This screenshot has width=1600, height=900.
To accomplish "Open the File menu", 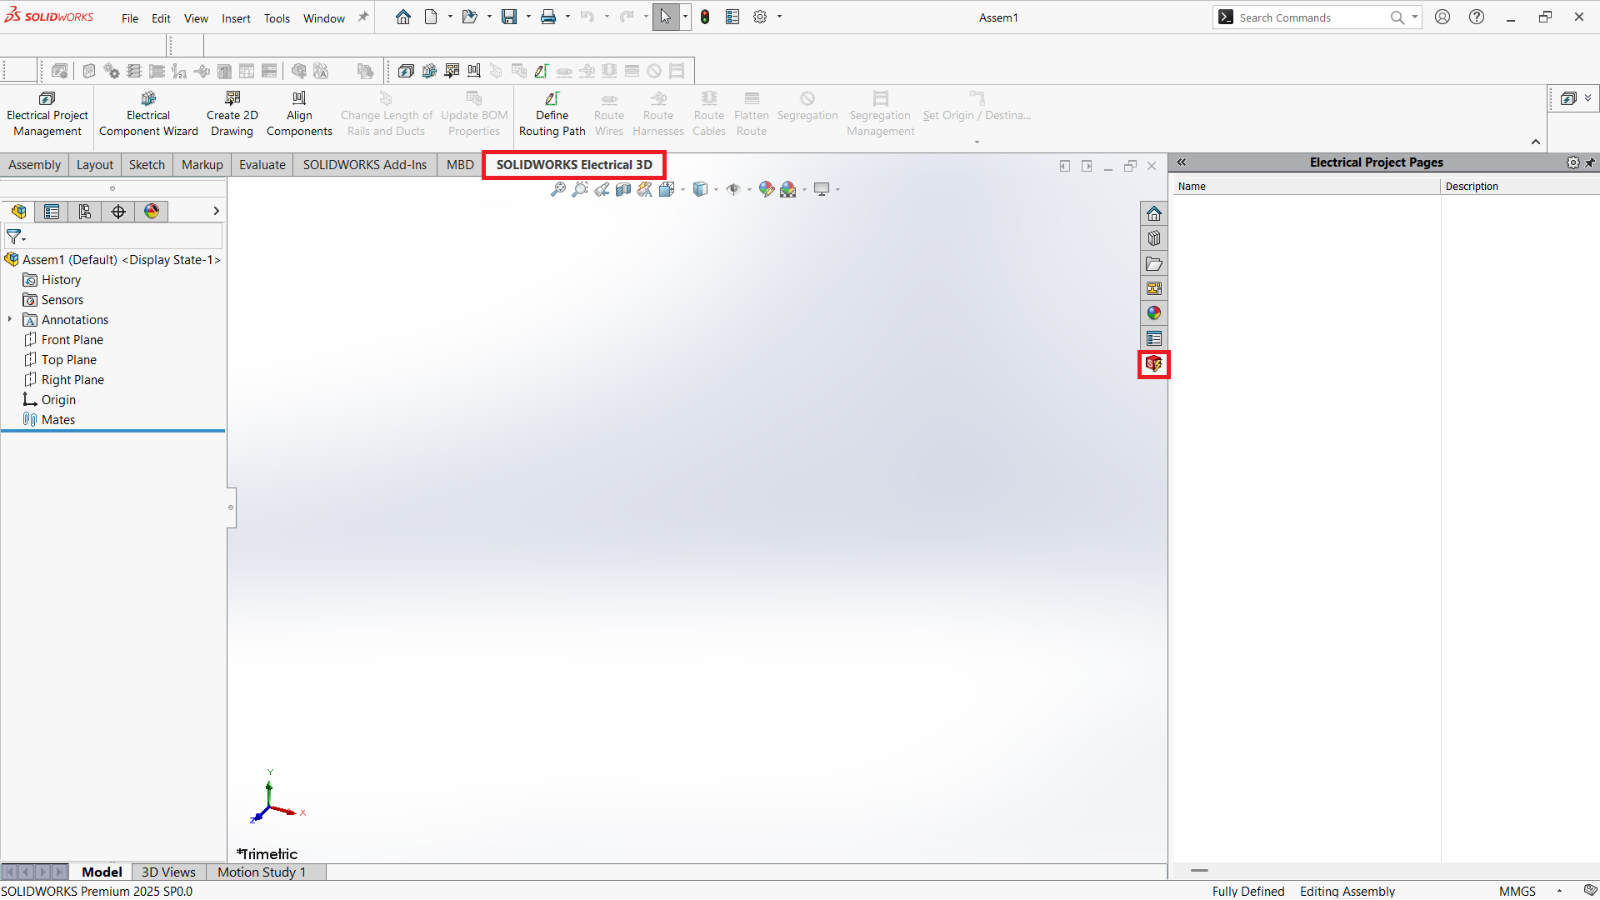I will [130, 18].
